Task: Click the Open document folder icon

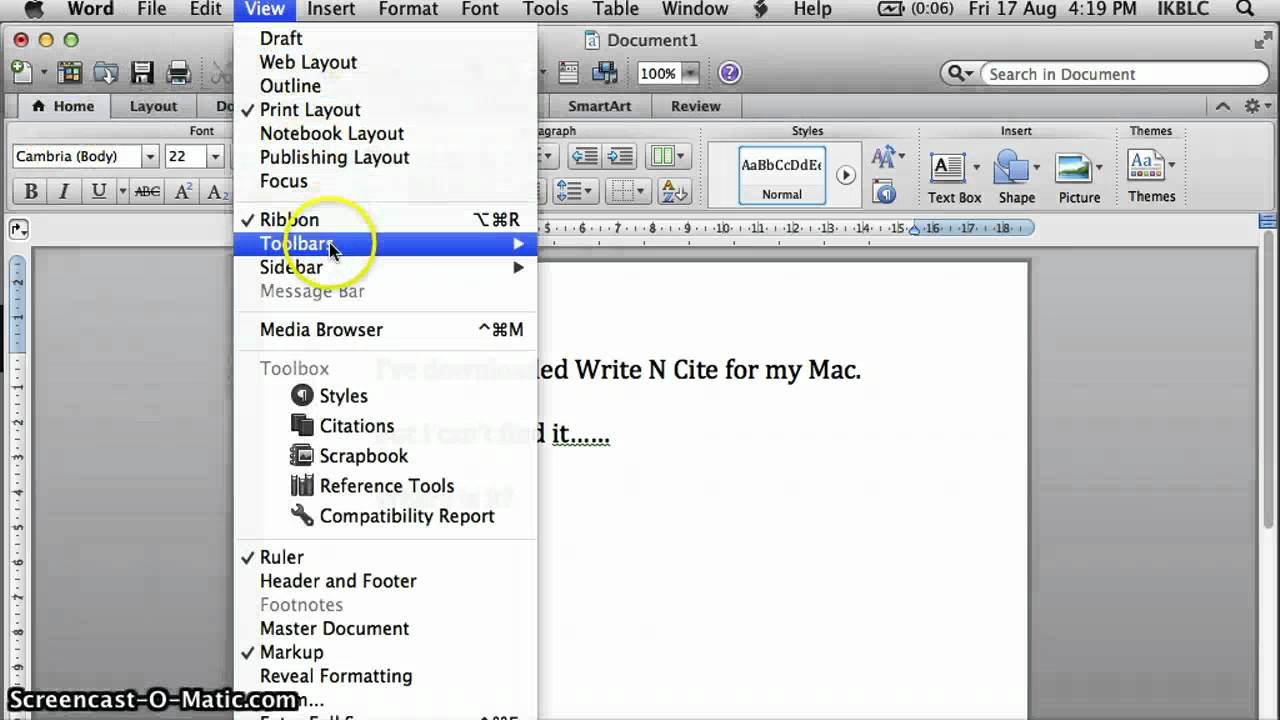Action: (x=106, y=72)
